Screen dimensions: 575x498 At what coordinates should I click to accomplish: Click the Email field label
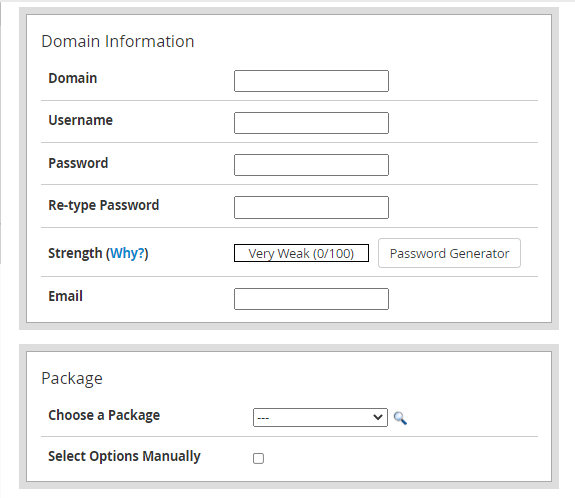click(66, 296)
